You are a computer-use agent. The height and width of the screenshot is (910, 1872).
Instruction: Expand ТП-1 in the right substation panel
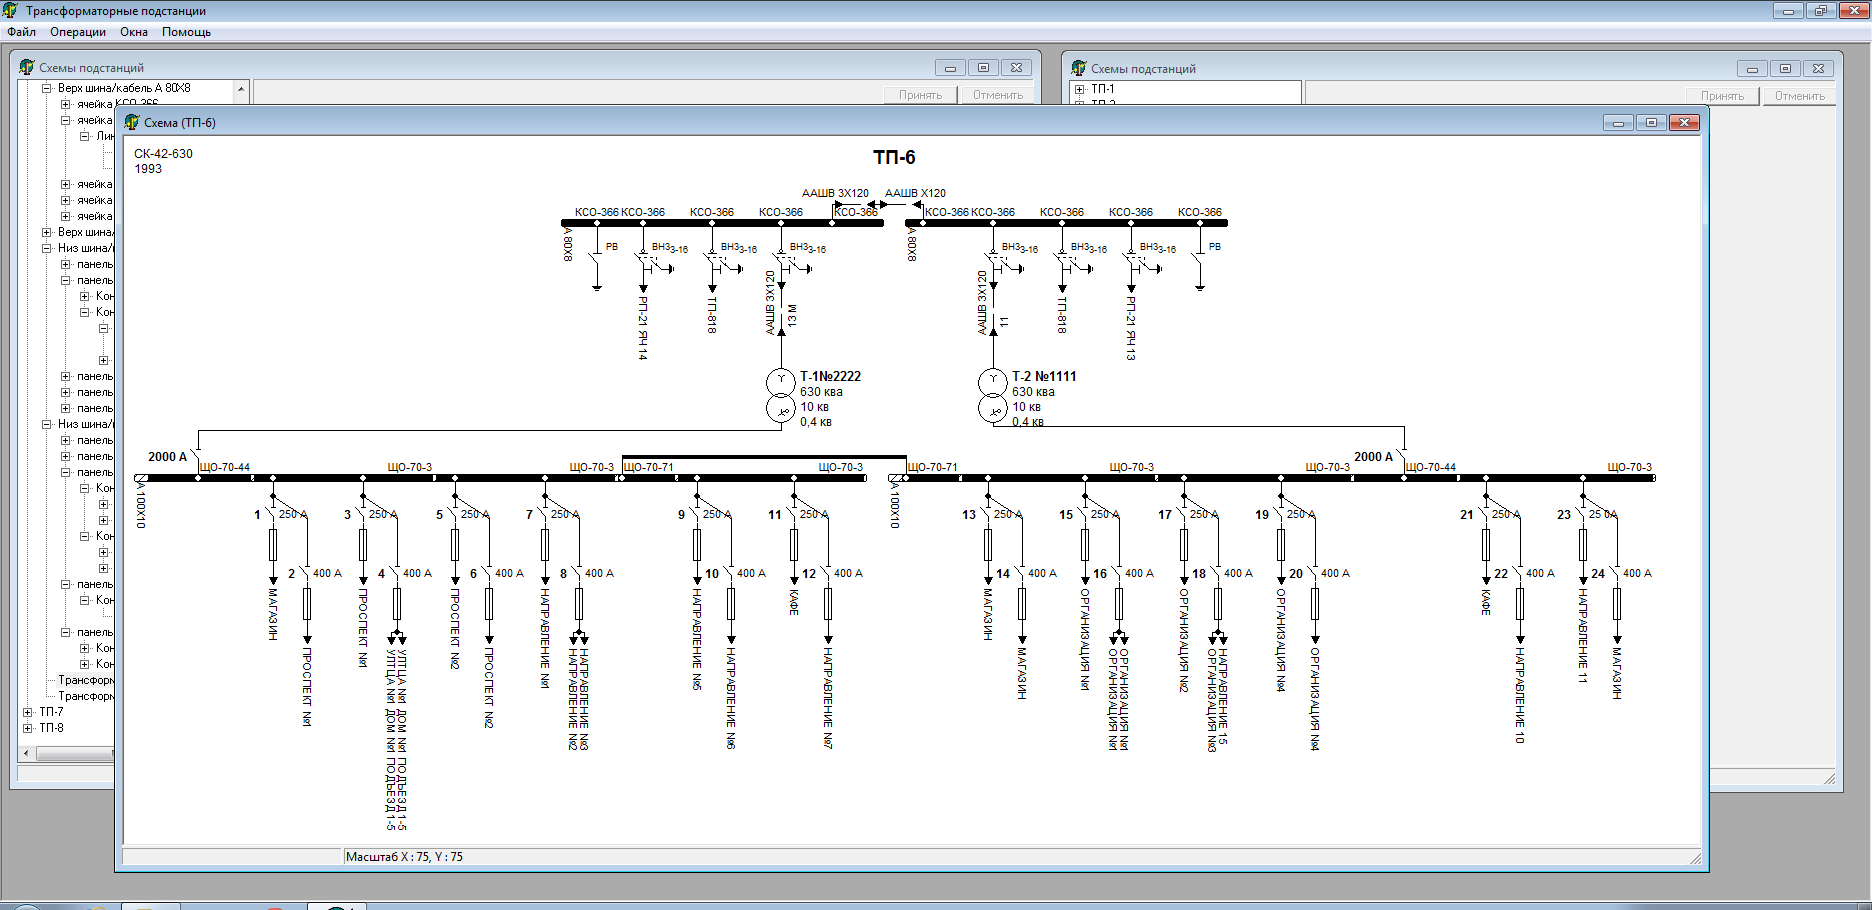click(x=1080, y=89)
